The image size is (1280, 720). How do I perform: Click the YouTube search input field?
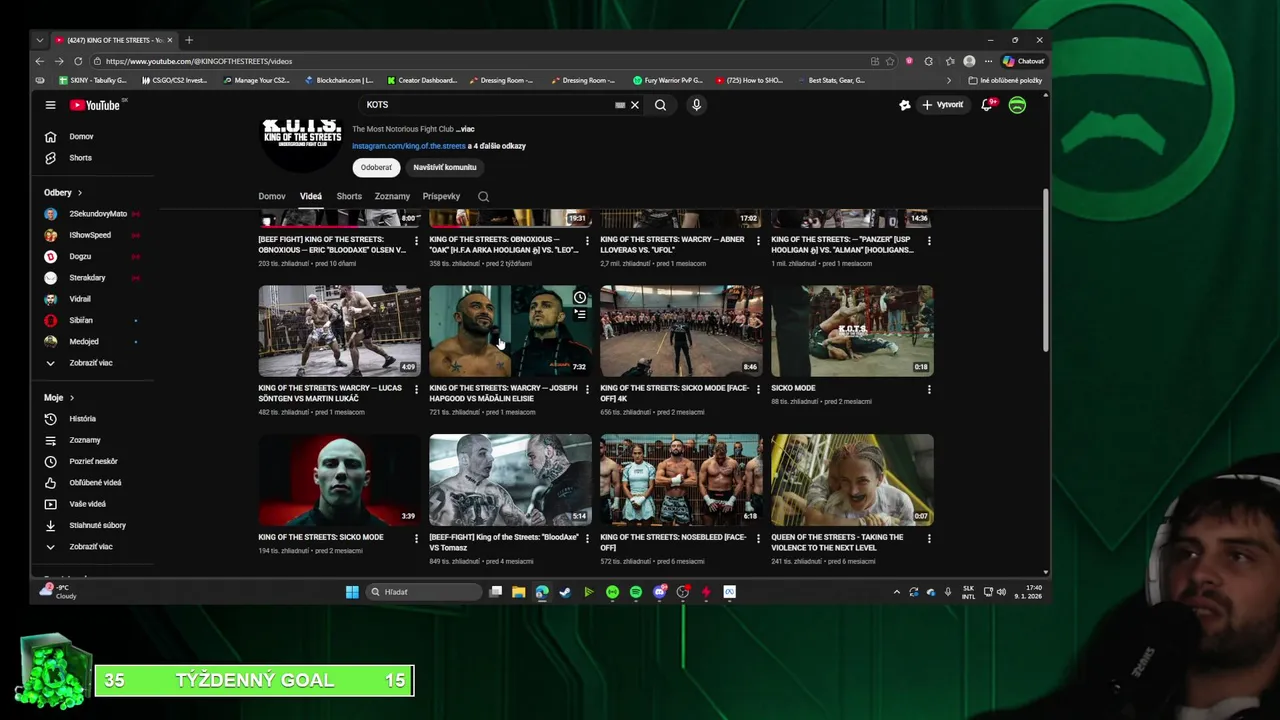(490, 105)
